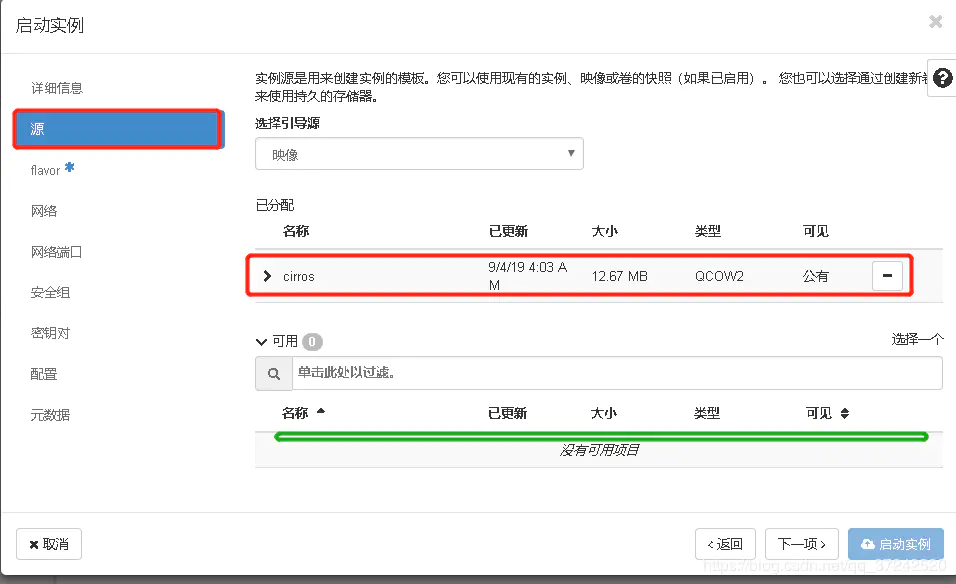The image size is (956, 584).
Task: Click the QCOW2 type cell
Action: click(x=719, y=276)
